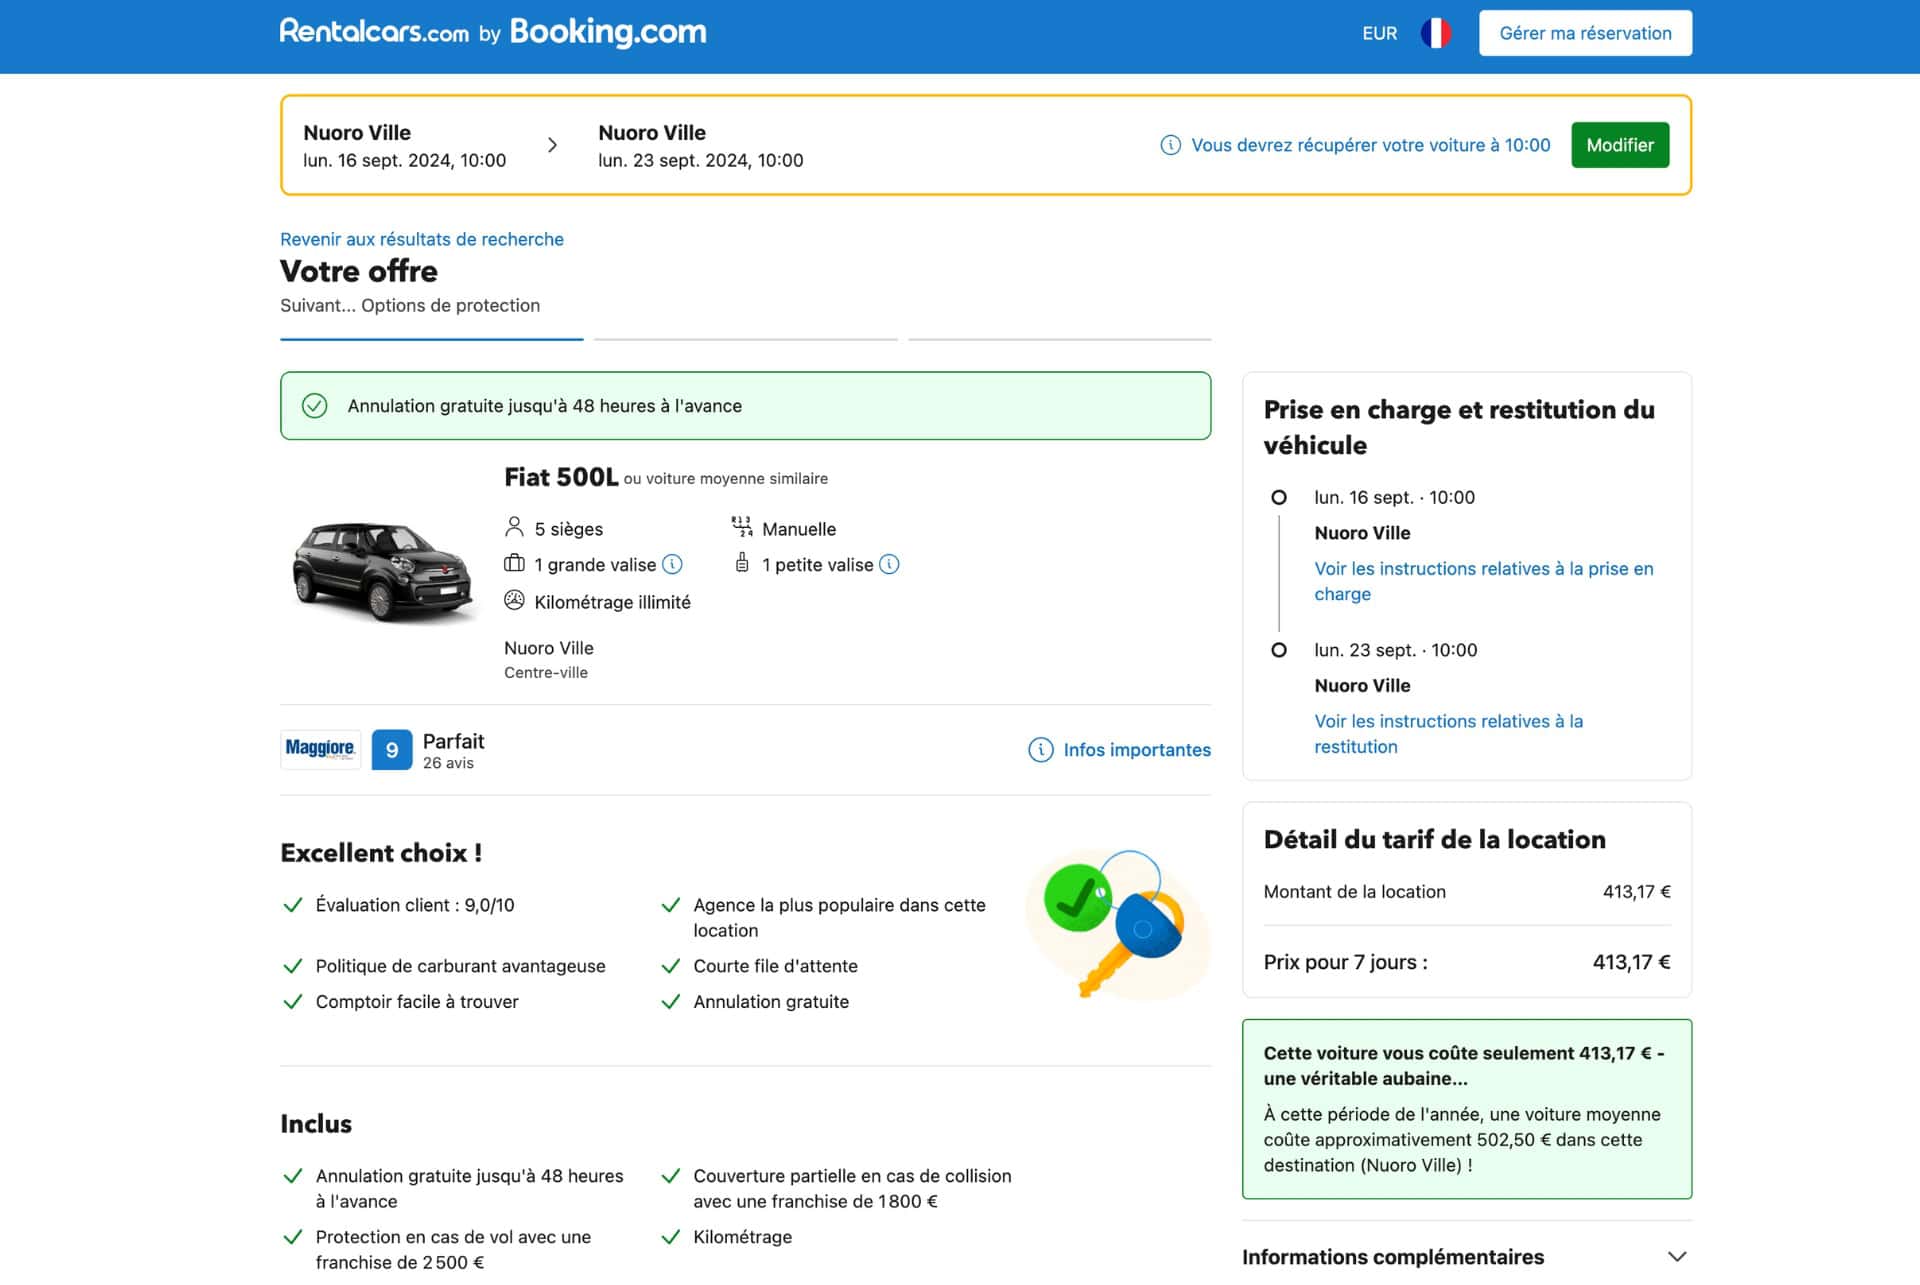1920x1285 pixels.
Task: Open info icon next to 1 petite valise
Action: tap(889, 564)
